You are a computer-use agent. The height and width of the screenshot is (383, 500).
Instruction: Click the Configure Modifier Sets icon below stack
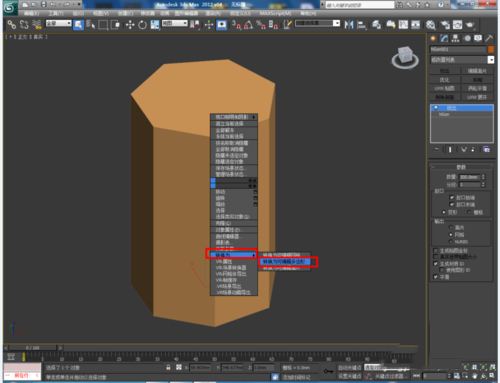tap(486, 149)
